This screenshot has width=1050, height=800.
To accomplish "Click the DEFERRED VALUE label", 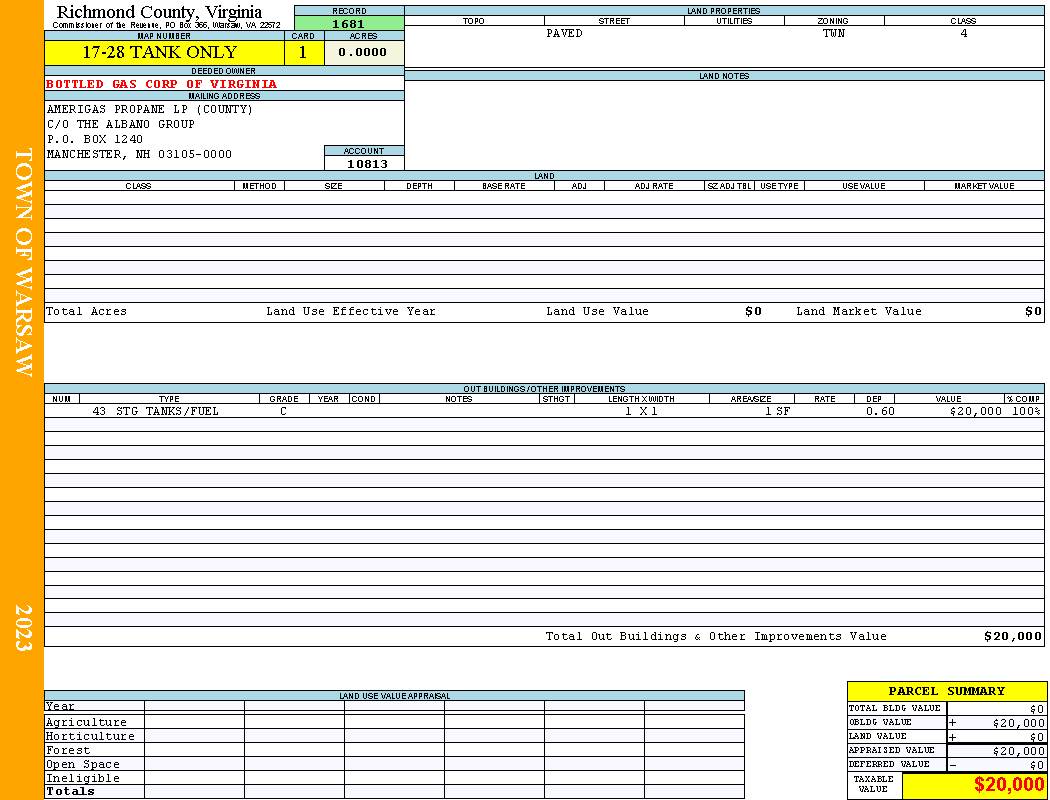I will [889, 765].
